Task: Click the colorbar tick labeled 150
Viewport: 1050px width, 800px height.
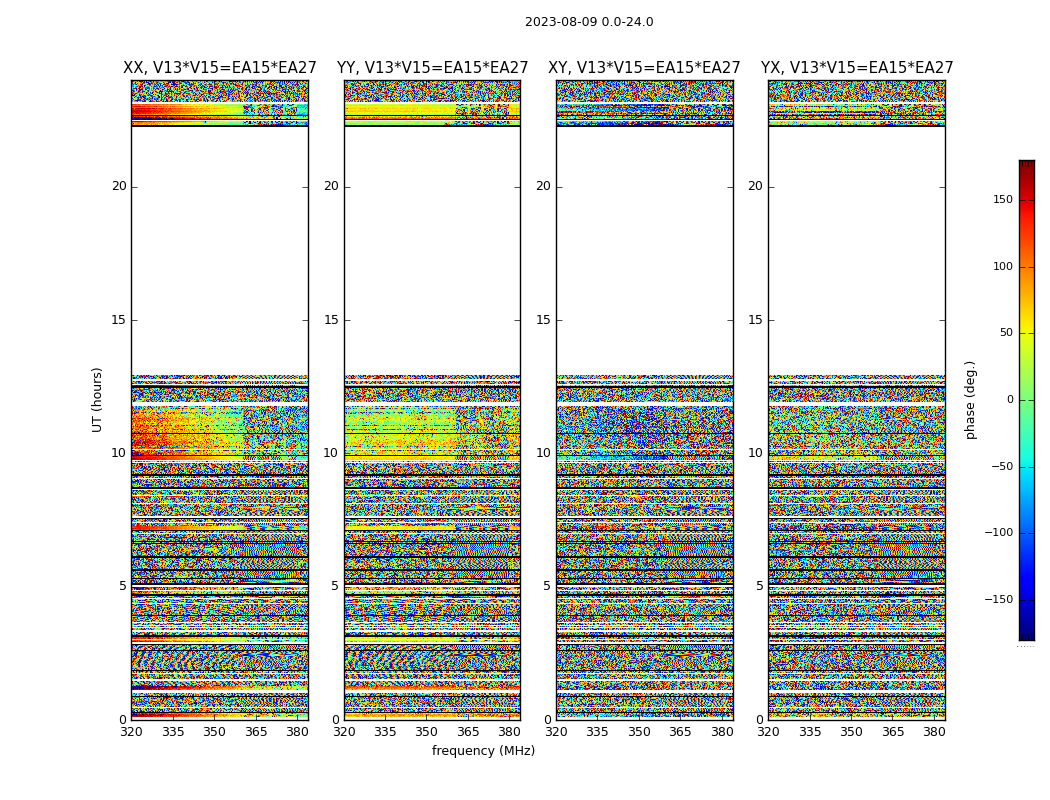Action: [x=1002, y=199]
